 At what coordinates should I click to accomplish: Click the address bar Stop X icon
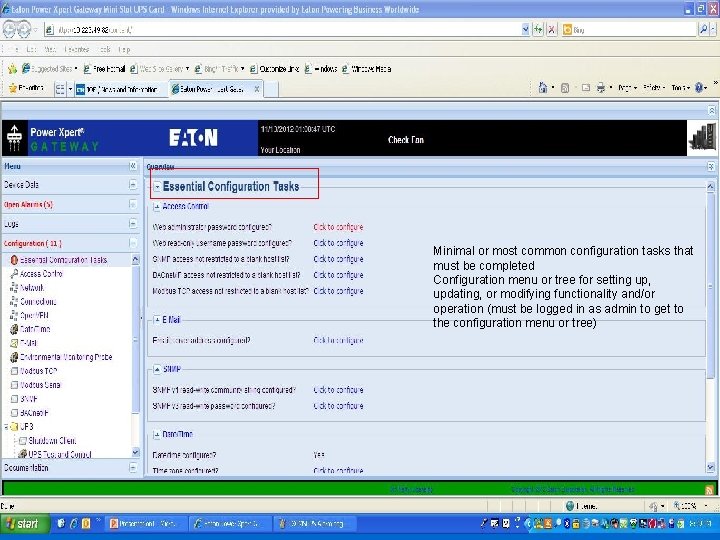pyautogui.click(x=551, y=30)
